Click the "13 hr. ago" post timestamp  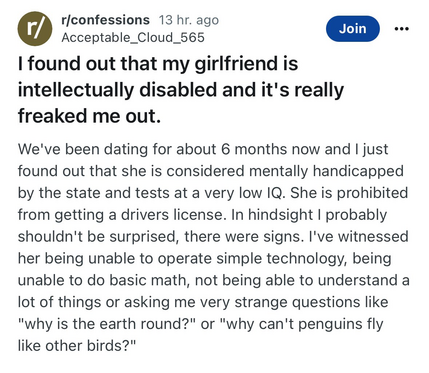189,20
